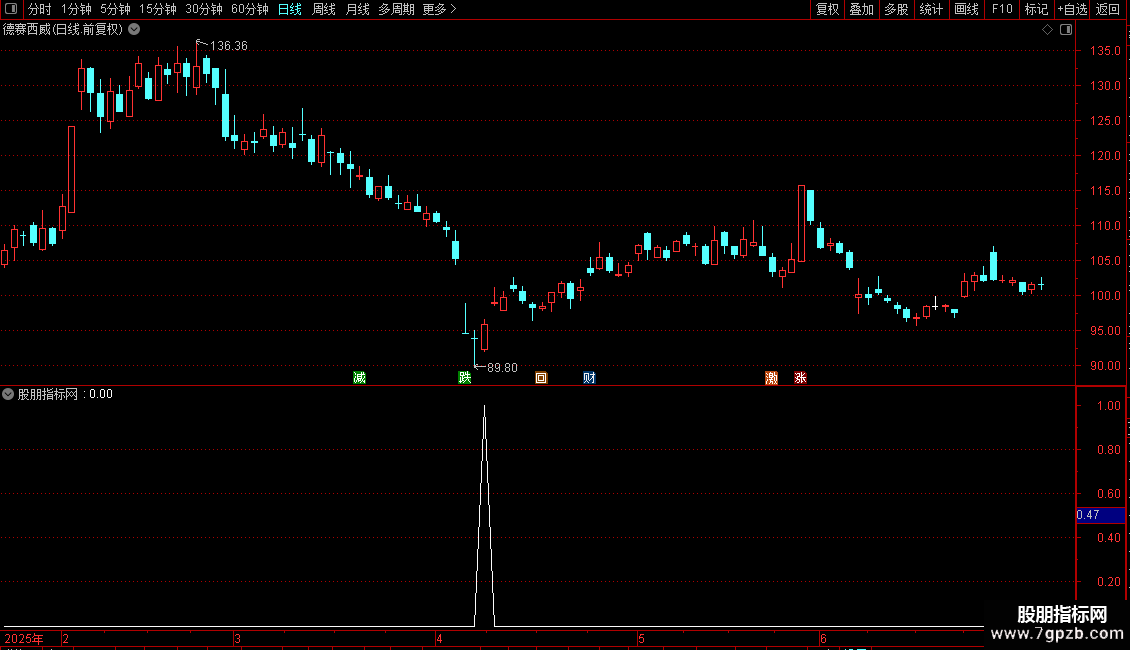Select the 日线 daily chart tab
The width and height of the screenshot is (1130, 650).
[290, 9]
